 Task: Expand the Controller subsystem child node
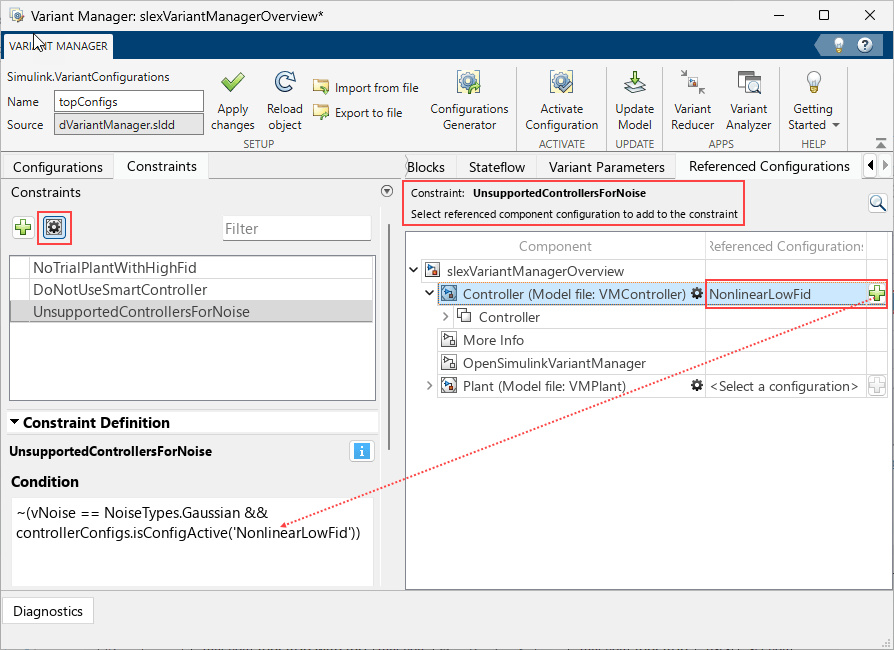446,316
